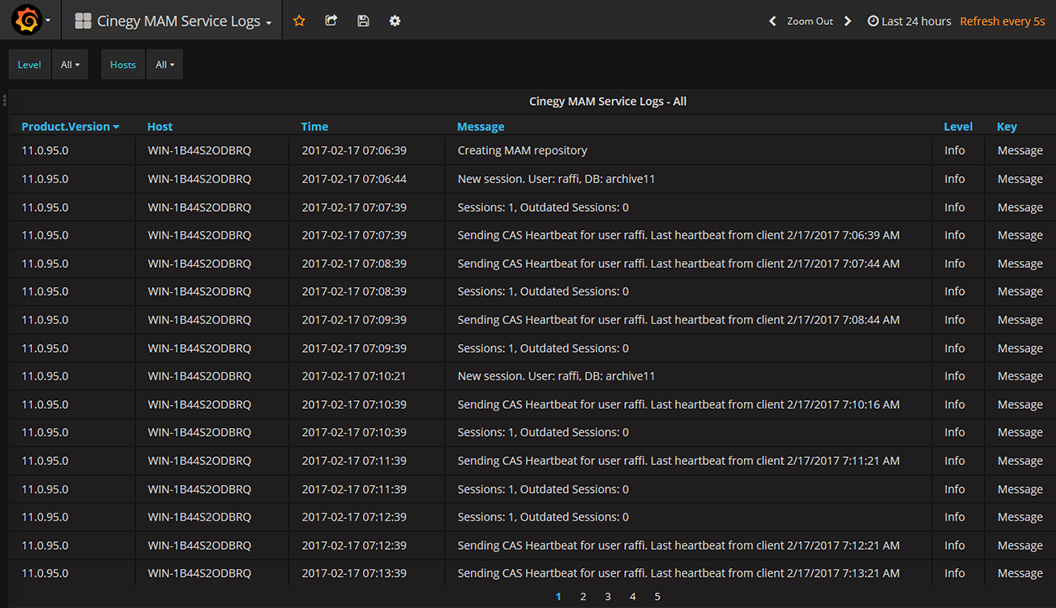Viewport: 1056px width, 608px height.
Task: Click the clock icon of the time picker
Action: pos(873,21)
